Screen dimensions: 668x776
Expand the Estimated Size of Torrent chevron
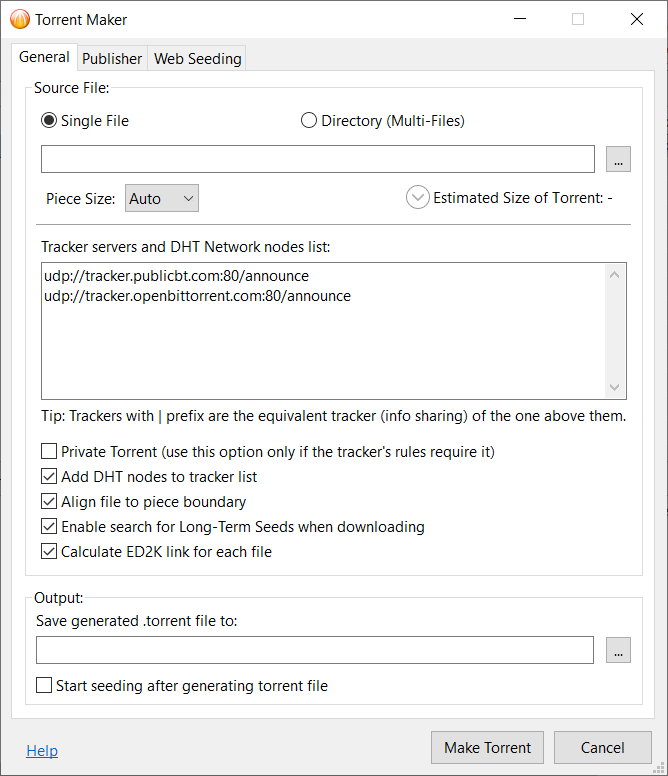(x=417, y=198)
